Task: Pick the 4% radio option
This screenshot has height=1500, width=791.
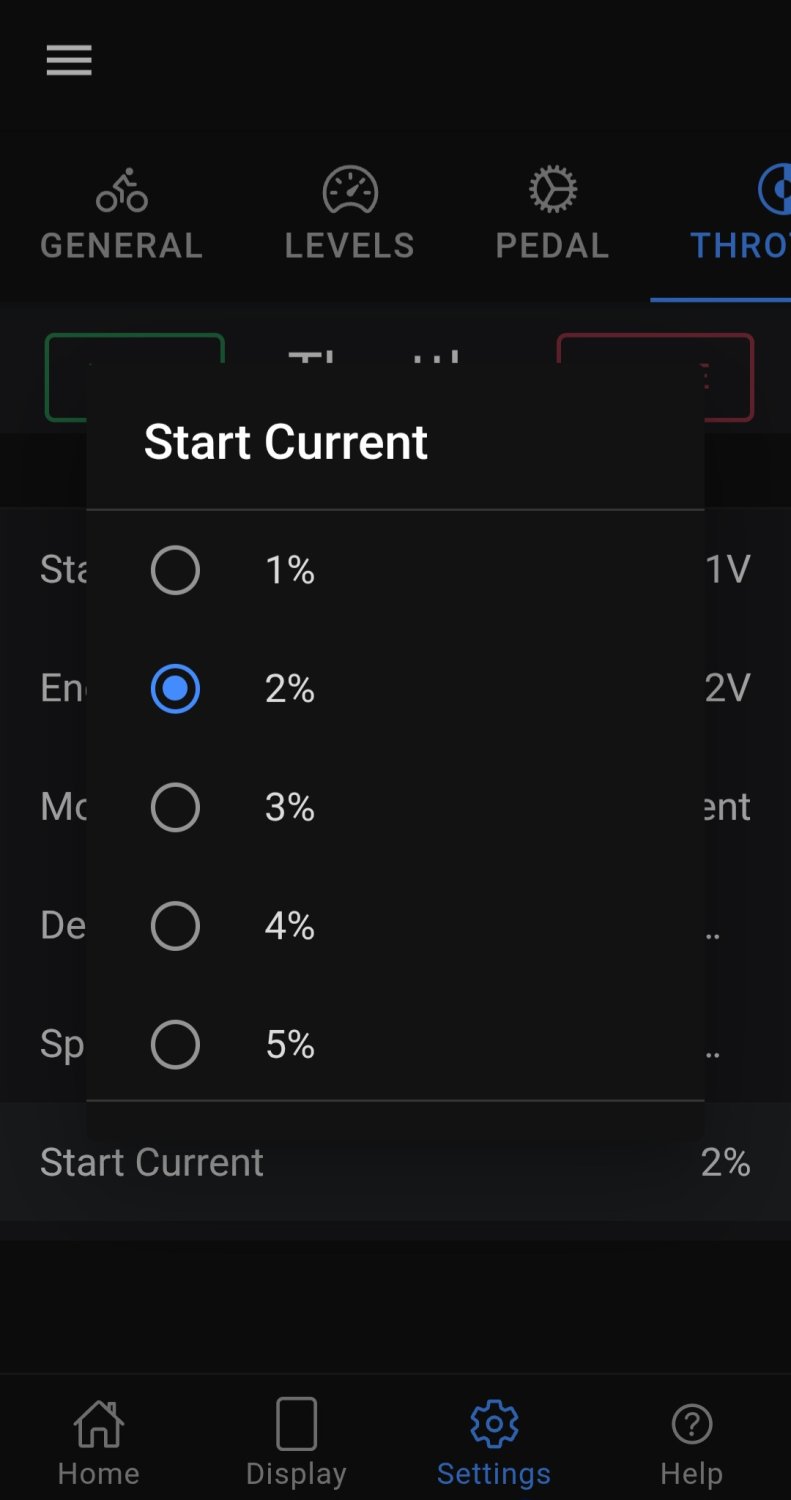Action: coord(175,927)
